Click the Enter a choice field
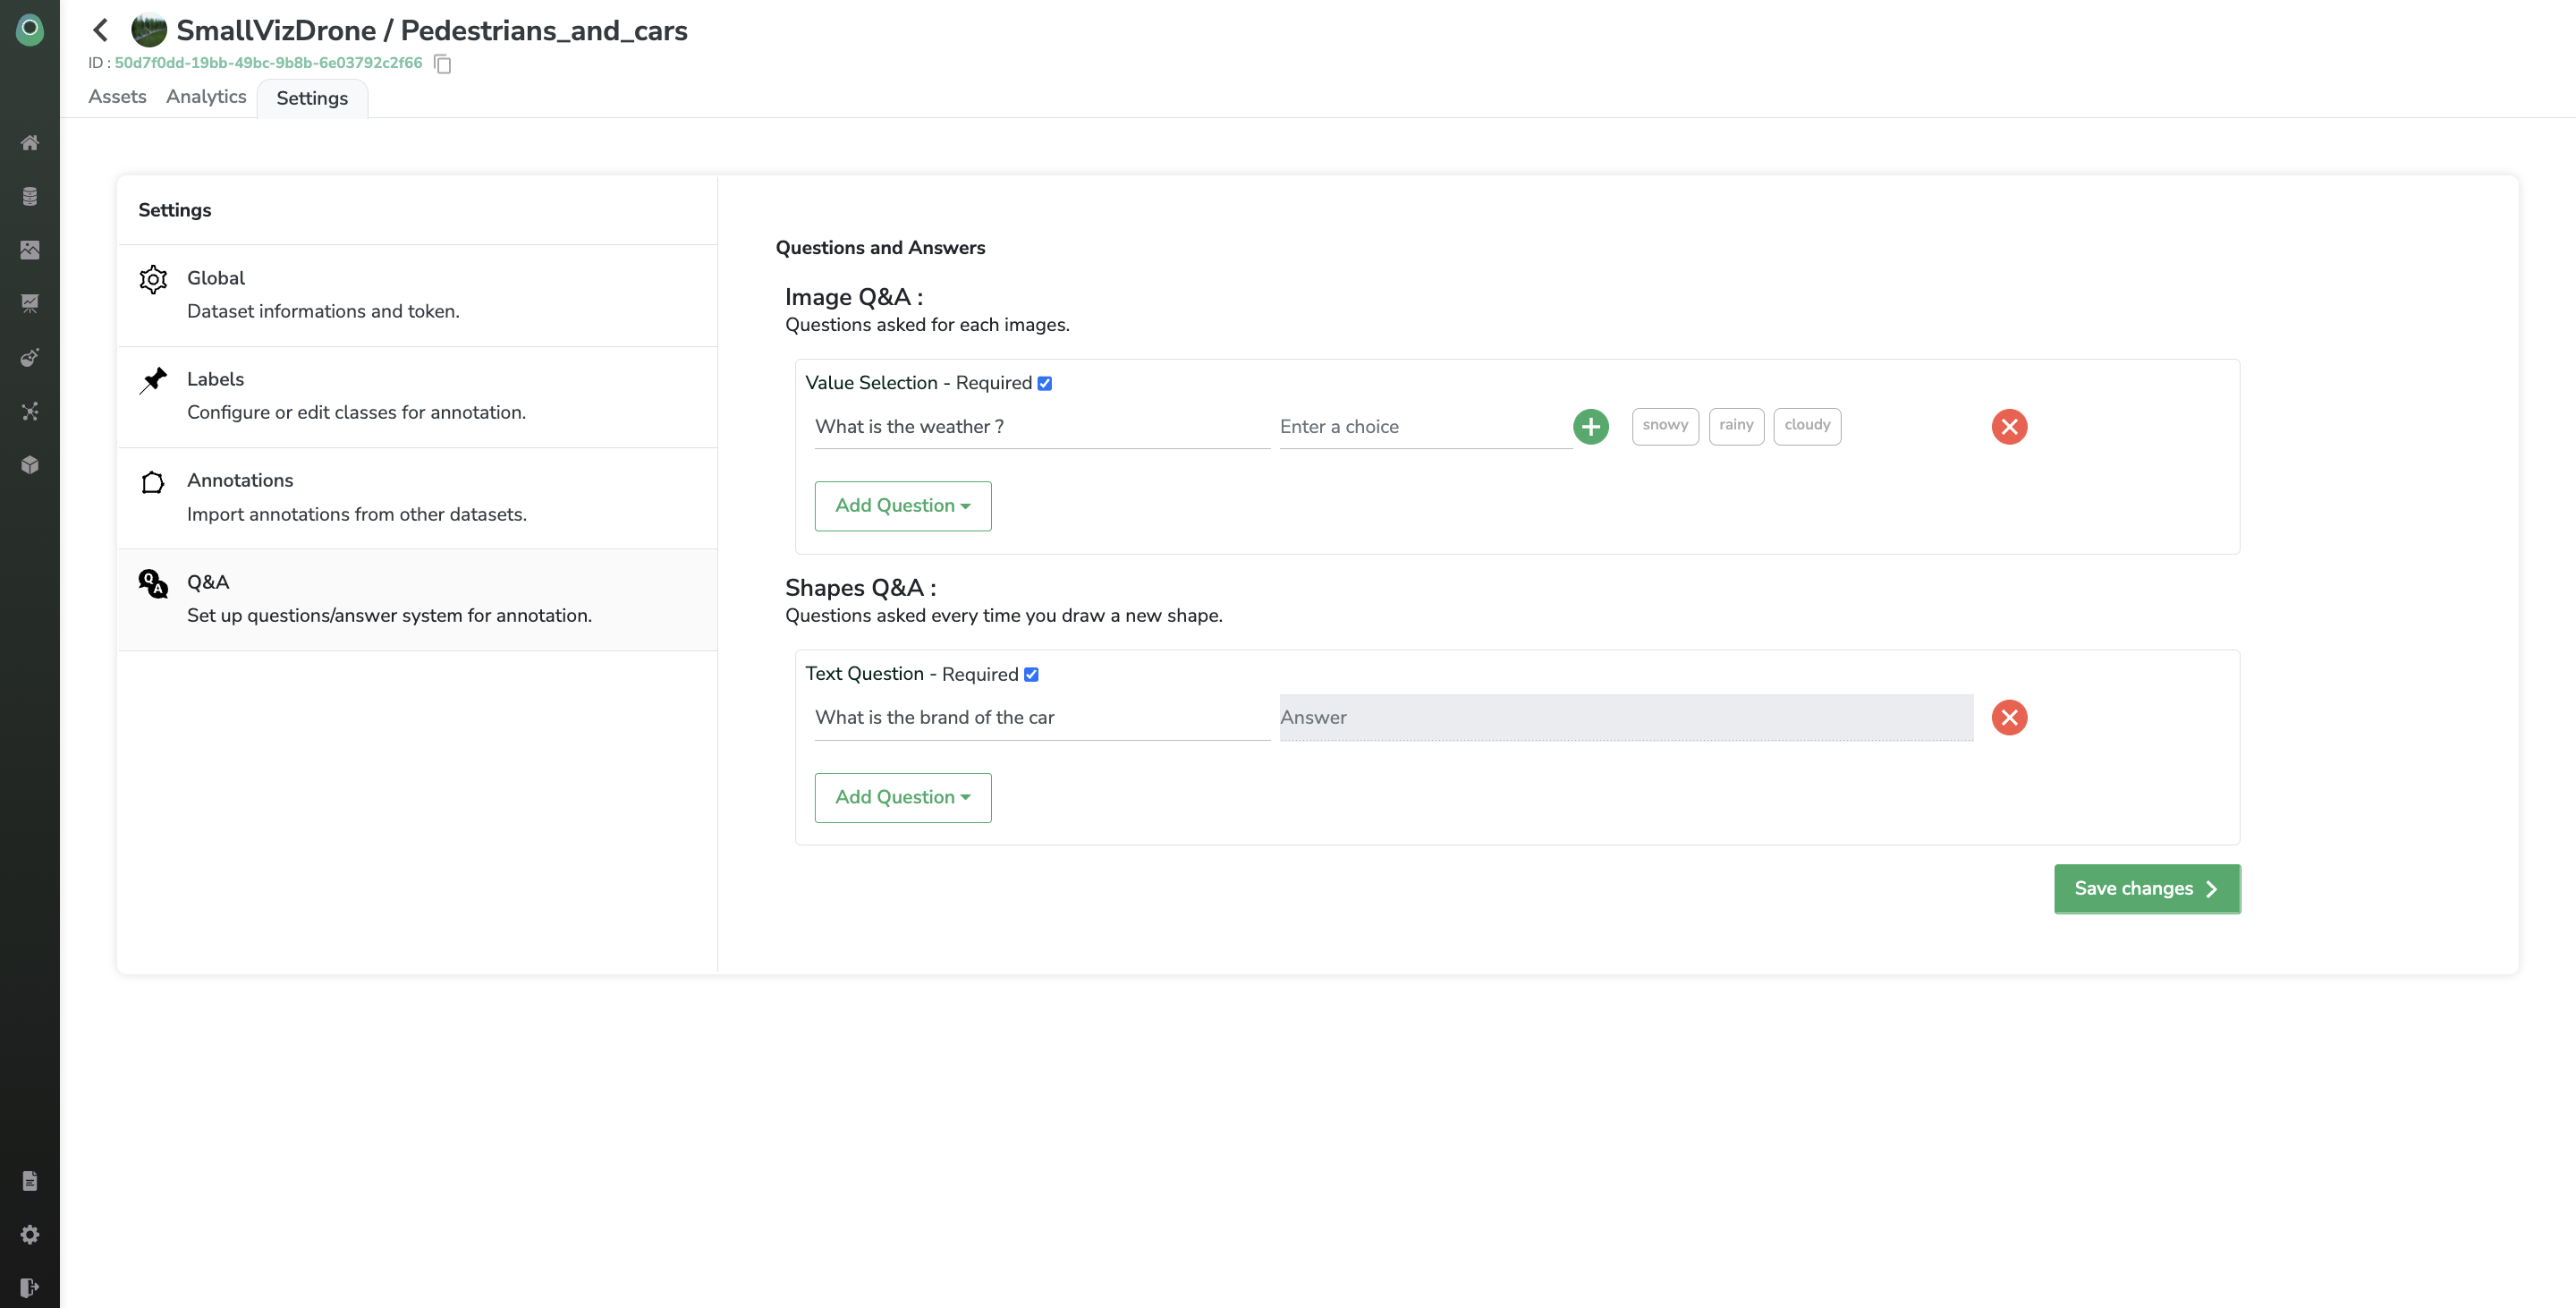The height and width of the screenshot is (1308, 2576). [x=1424, y=427]
